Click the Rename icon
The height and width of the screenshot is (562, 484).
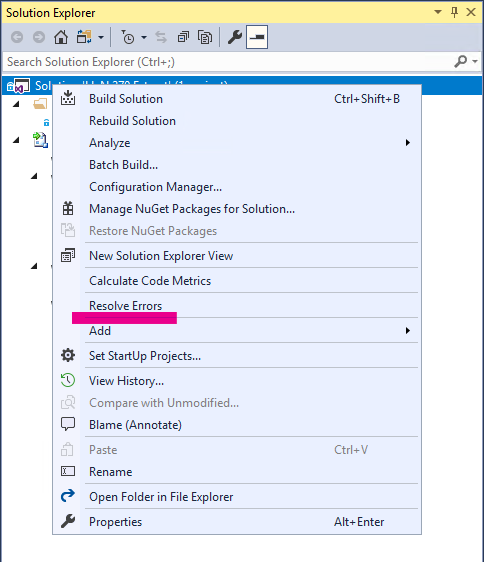68,471
